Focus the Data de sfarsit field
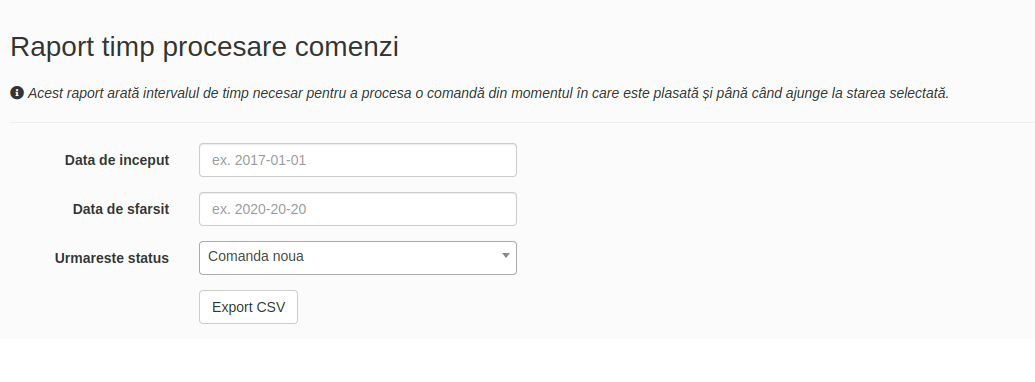The height and width of the screenshot is (382, 1035). [x=358, y=209]
